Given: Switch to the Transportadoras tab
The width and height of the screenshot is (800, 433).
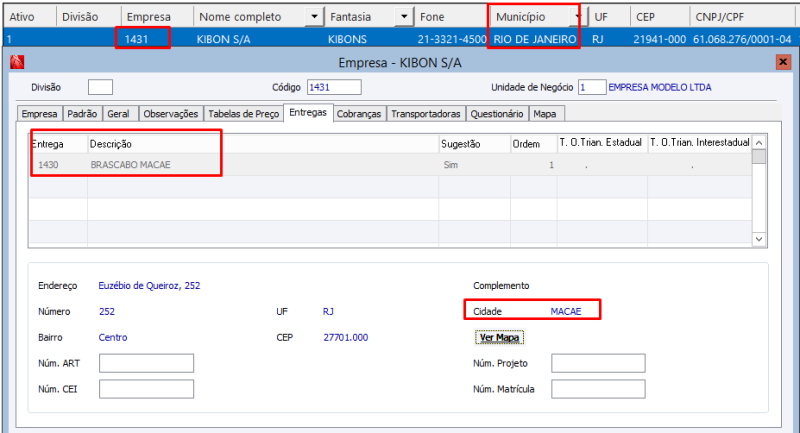Looking at the screenshot, I should pos(426,114).
